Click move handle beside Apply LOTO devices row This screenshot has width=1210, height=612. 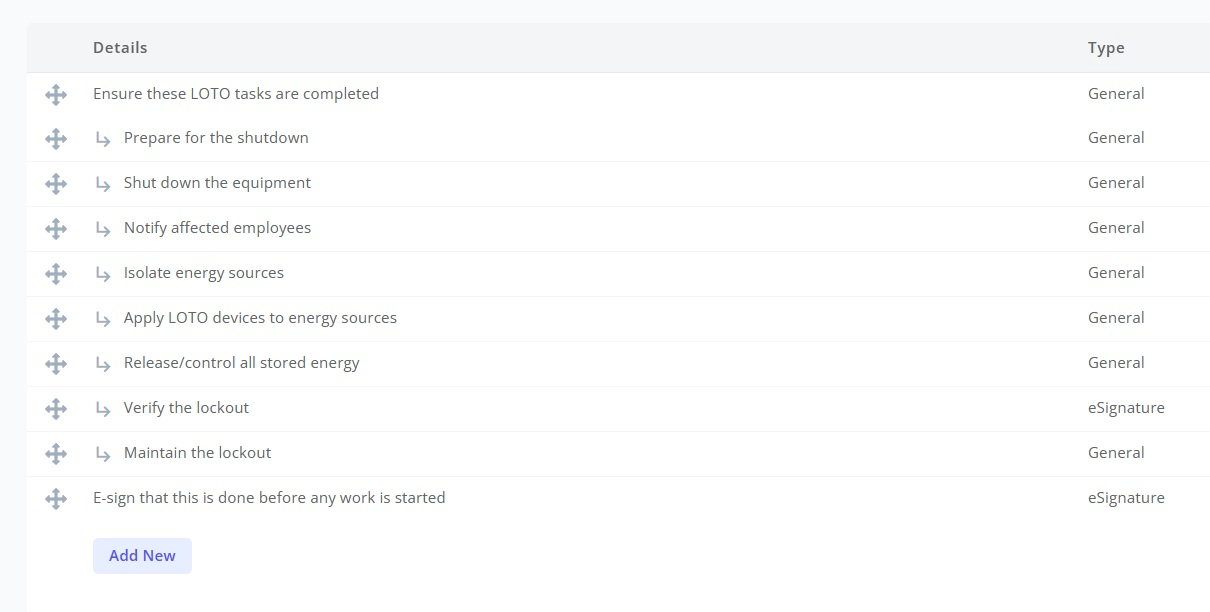[56, 319]
